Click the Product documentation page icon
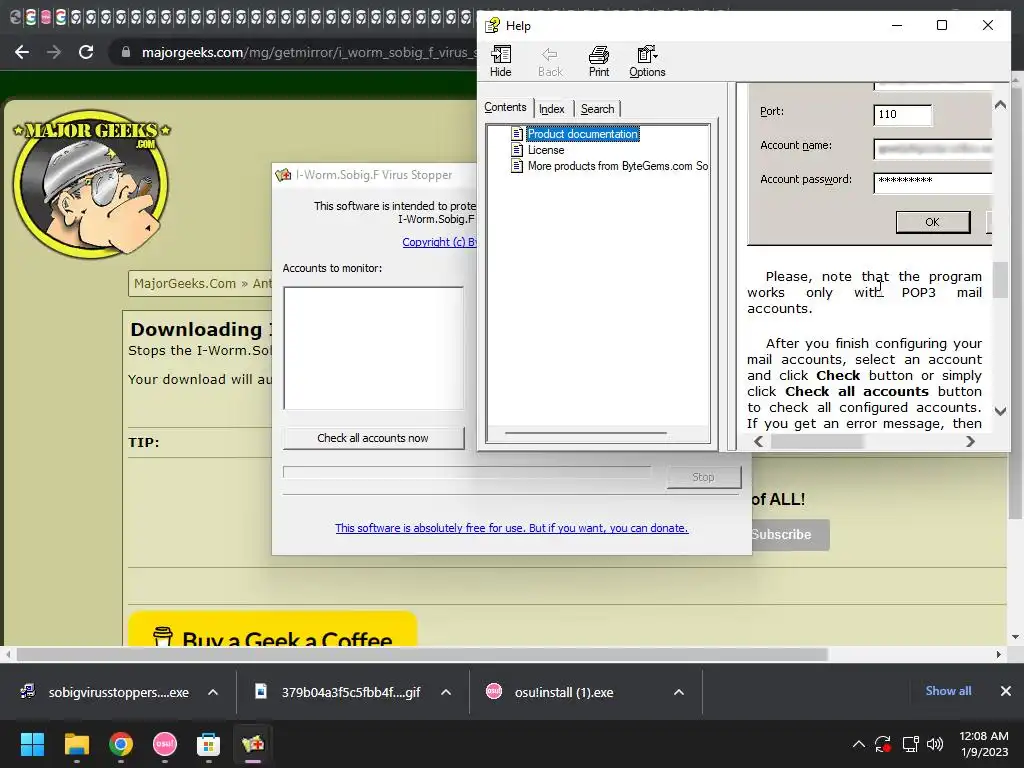 517,134
